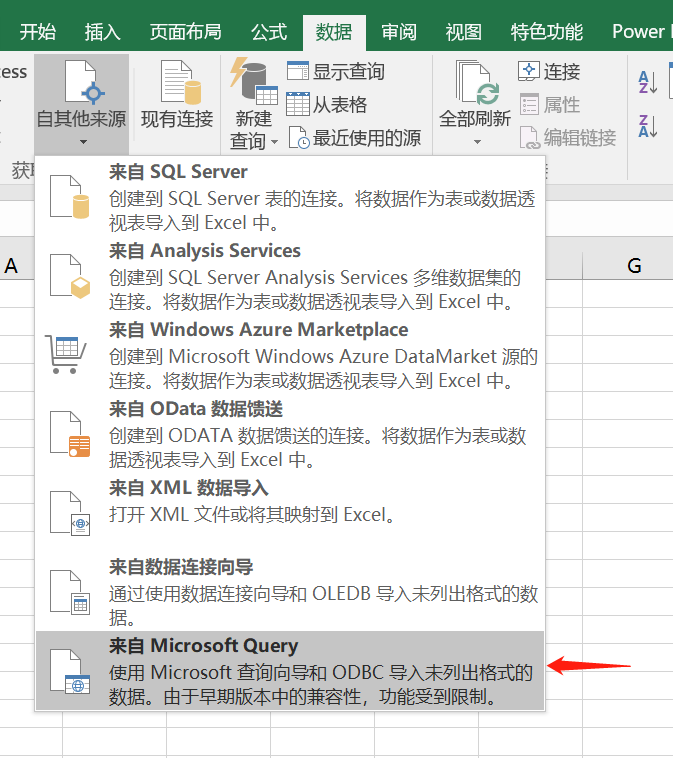Expand the 新建查询 dropdown
The width and height of the screenshot is (673, 758).
click(274, 142)
